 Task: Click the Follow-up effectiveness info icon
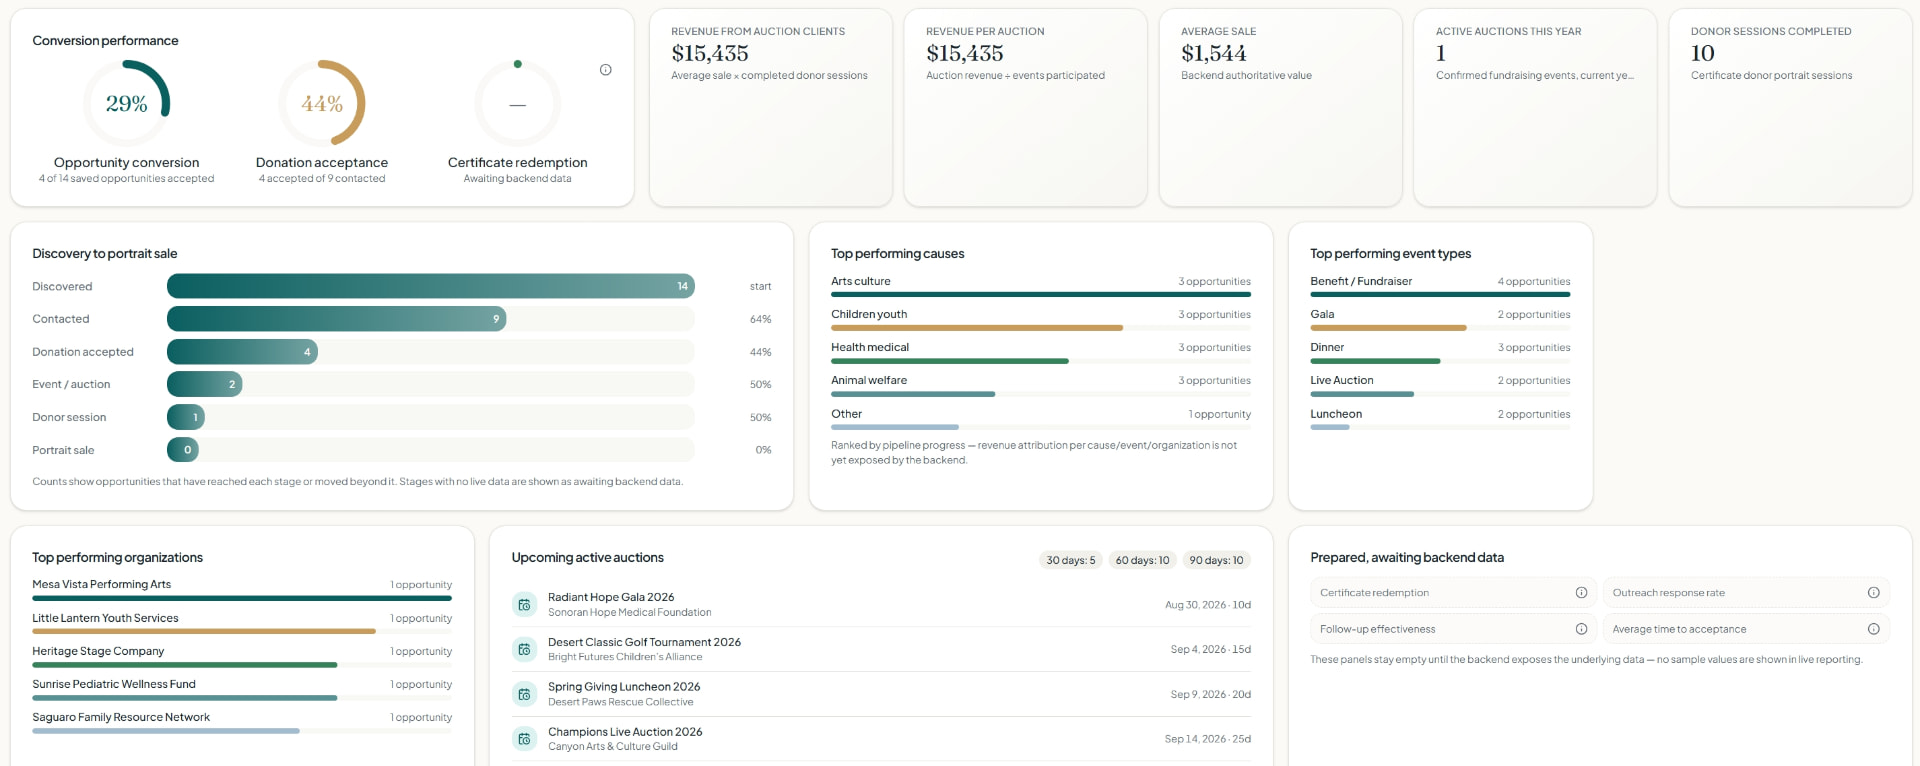(x=1581, y=629)
